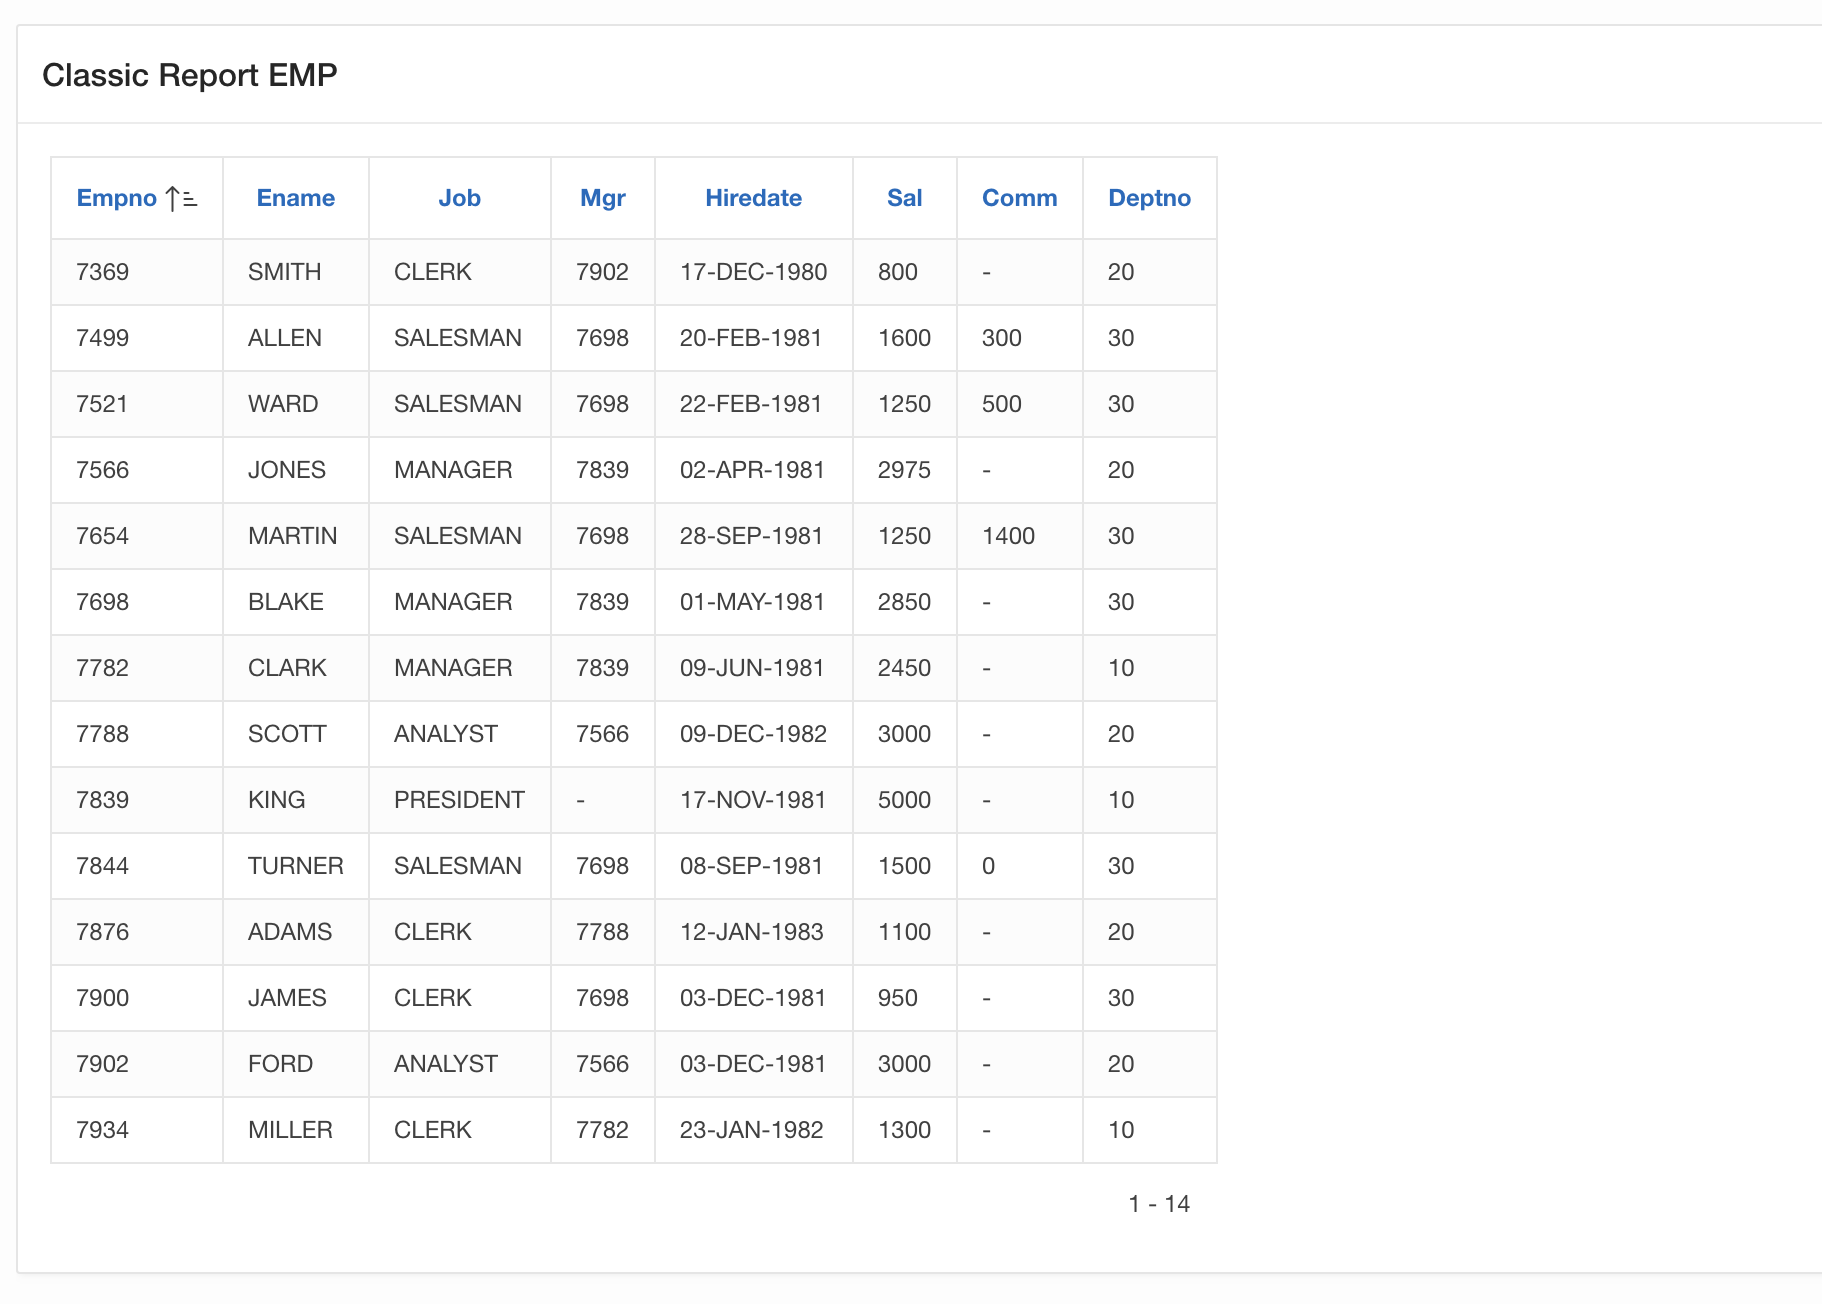Click the Job column header
The height and width of the screenshot is (1304, 1822).
click(x=459, y=198)
